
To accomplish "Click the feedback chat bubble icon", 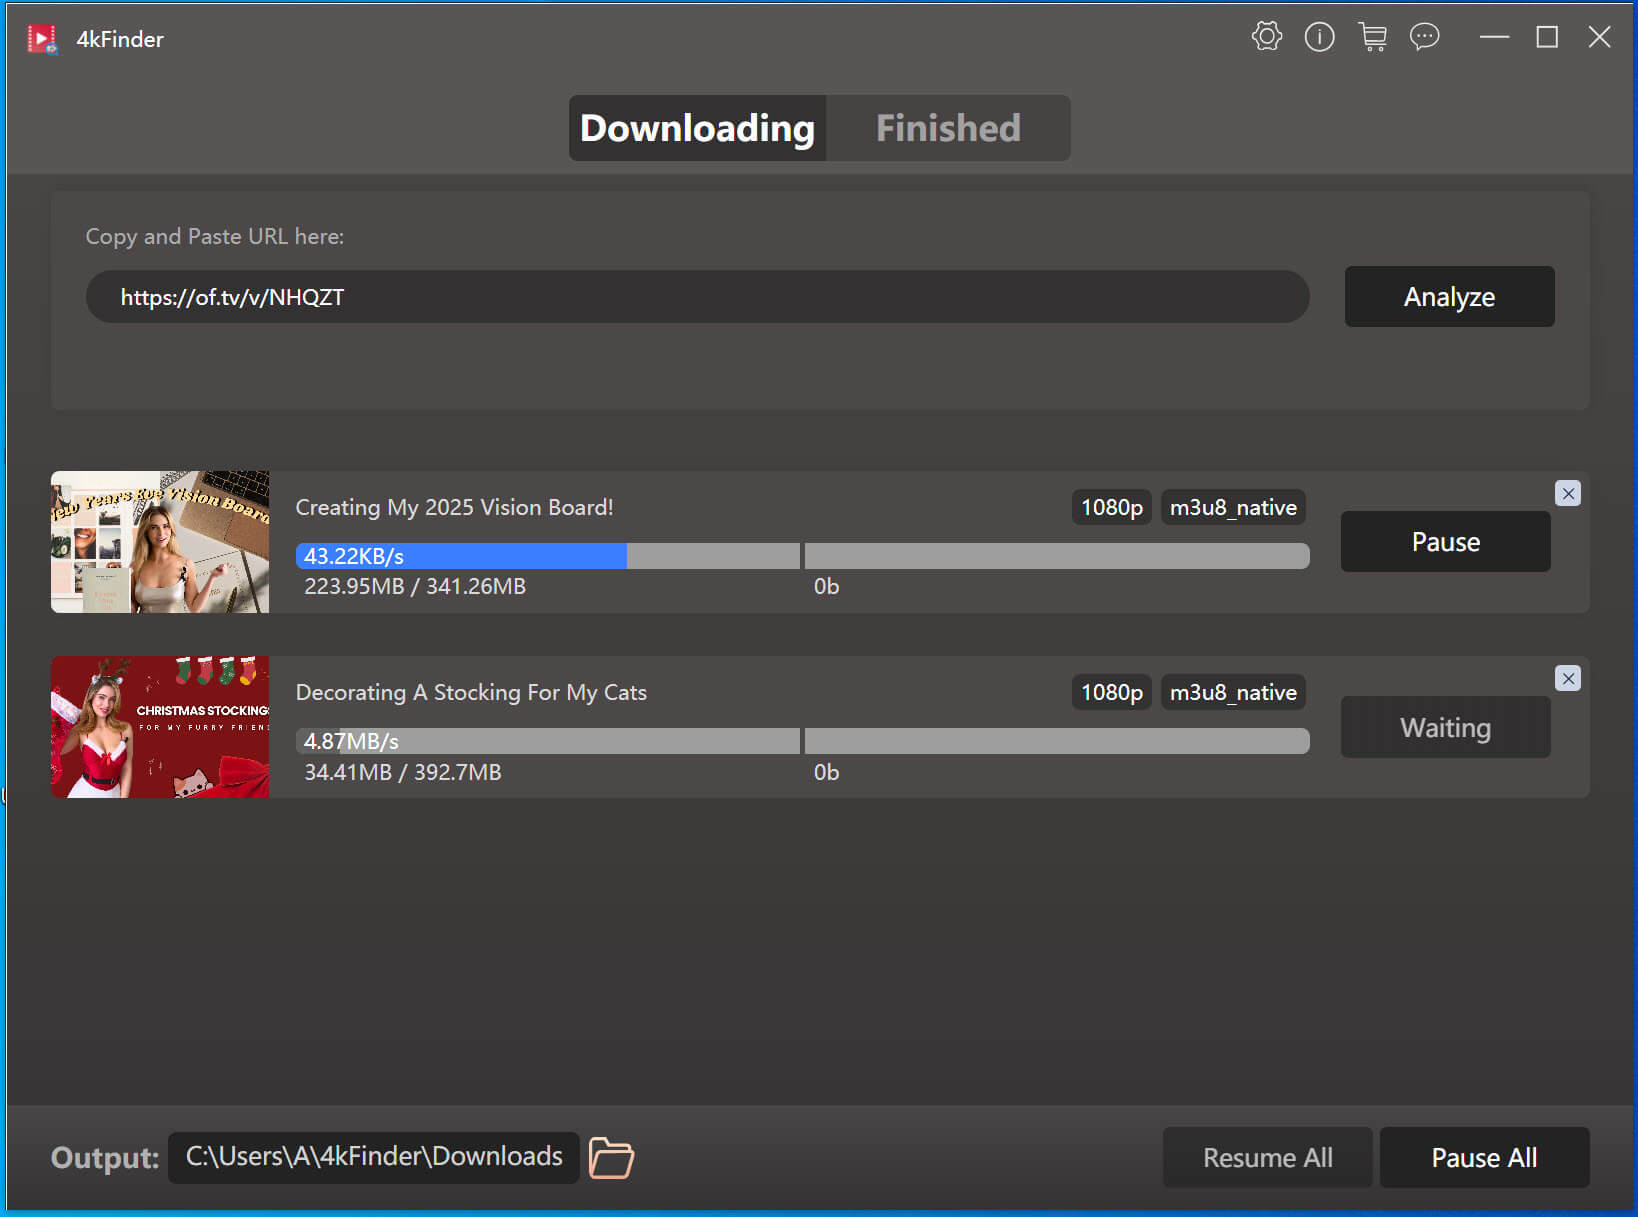I will tap(1424, 37).
